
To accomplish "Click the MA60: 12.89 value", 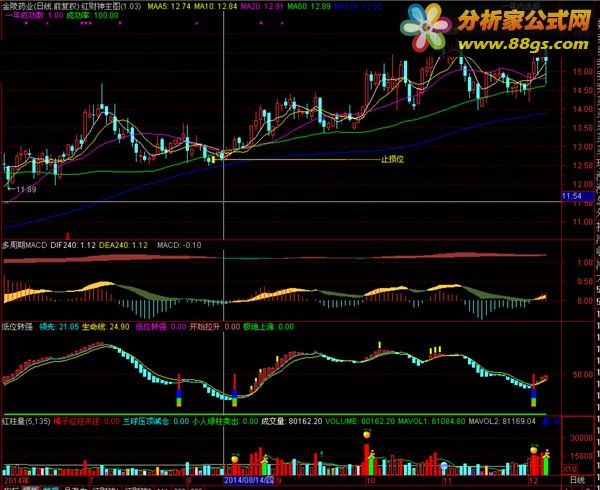I will 309,6.
